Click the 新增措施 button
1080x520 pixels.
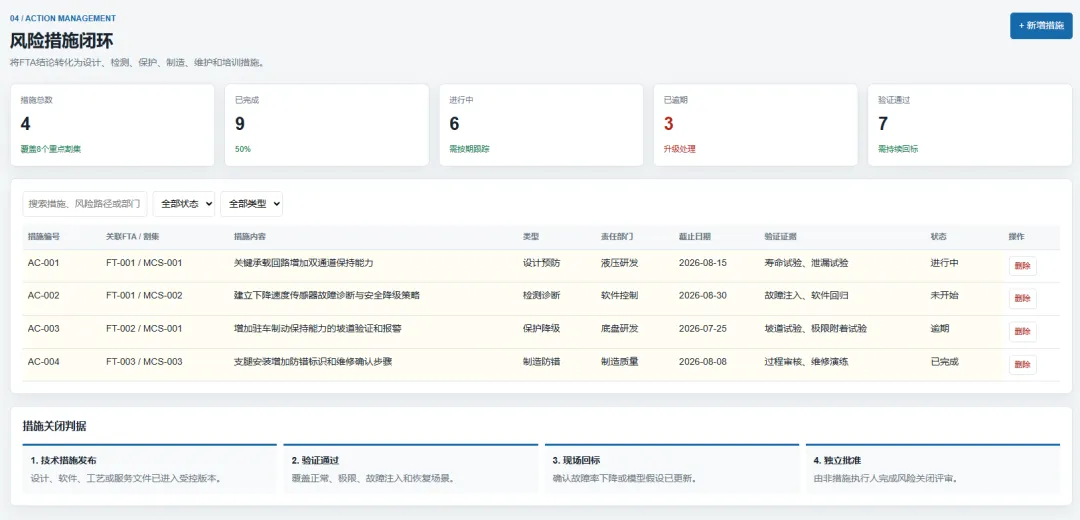coord(1041,25)
